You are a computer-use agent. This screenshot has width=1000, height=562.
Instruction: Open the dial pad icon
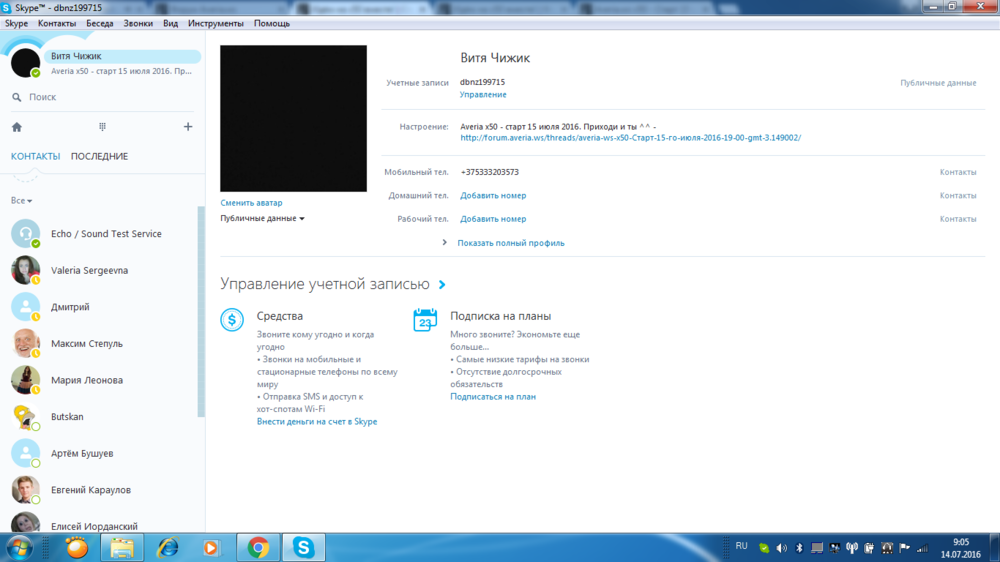coord(102,127)
